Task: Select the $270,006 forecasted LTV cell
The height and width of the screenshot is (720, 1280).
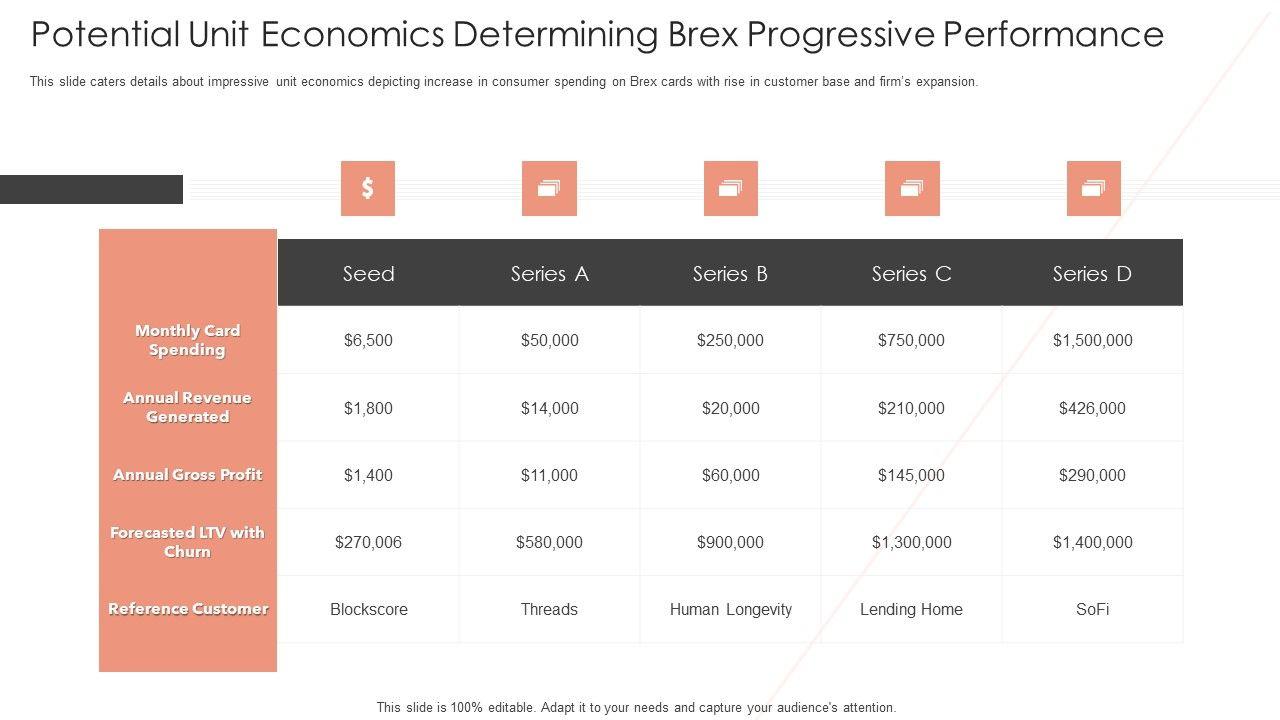Action: coord(368,542)
